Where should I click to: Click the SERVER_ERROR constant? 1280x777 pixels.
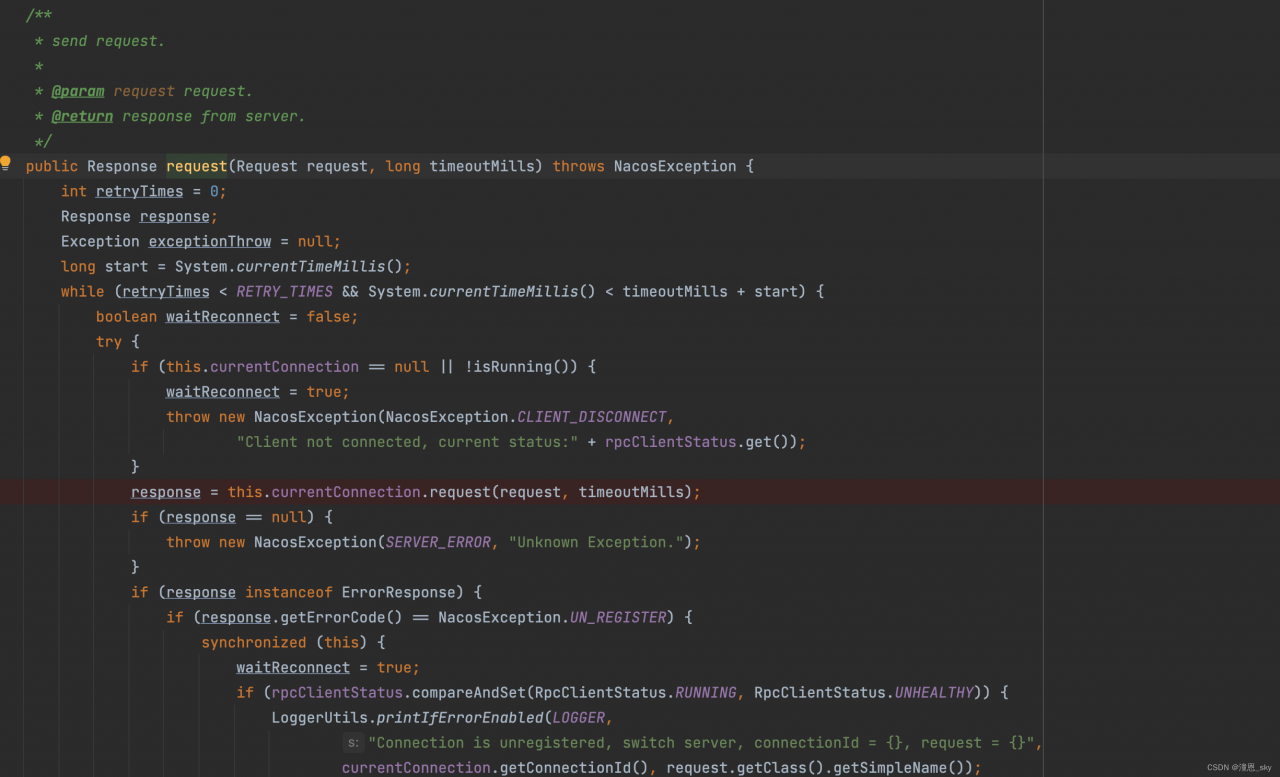coord(438,542)
